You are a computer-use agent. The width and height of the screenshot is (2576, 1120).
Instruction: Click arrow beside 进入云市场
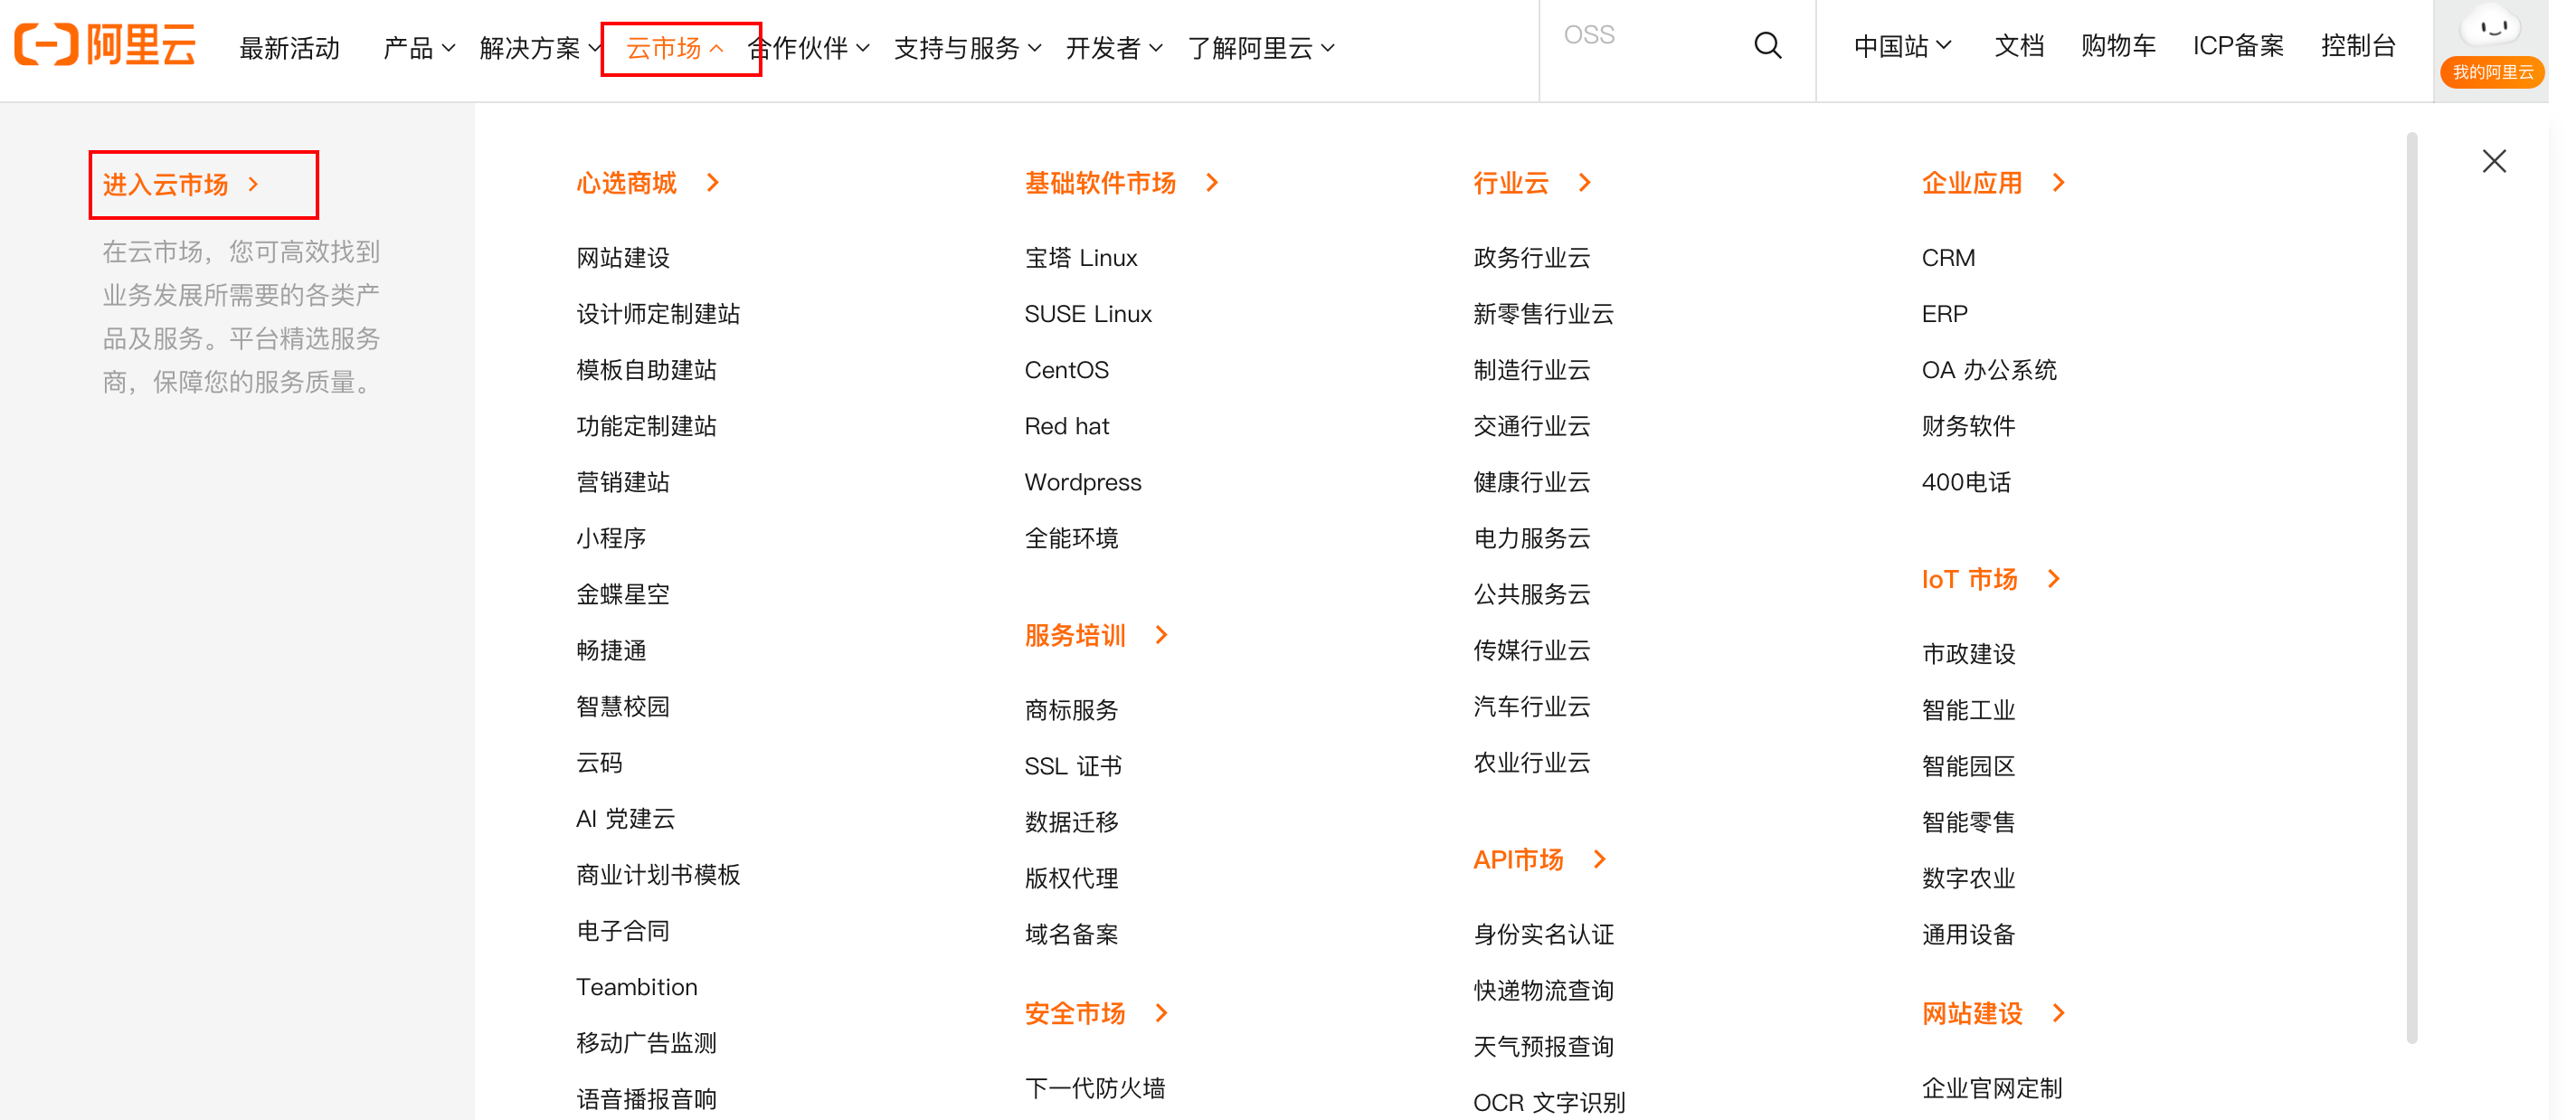pos(253,184)
